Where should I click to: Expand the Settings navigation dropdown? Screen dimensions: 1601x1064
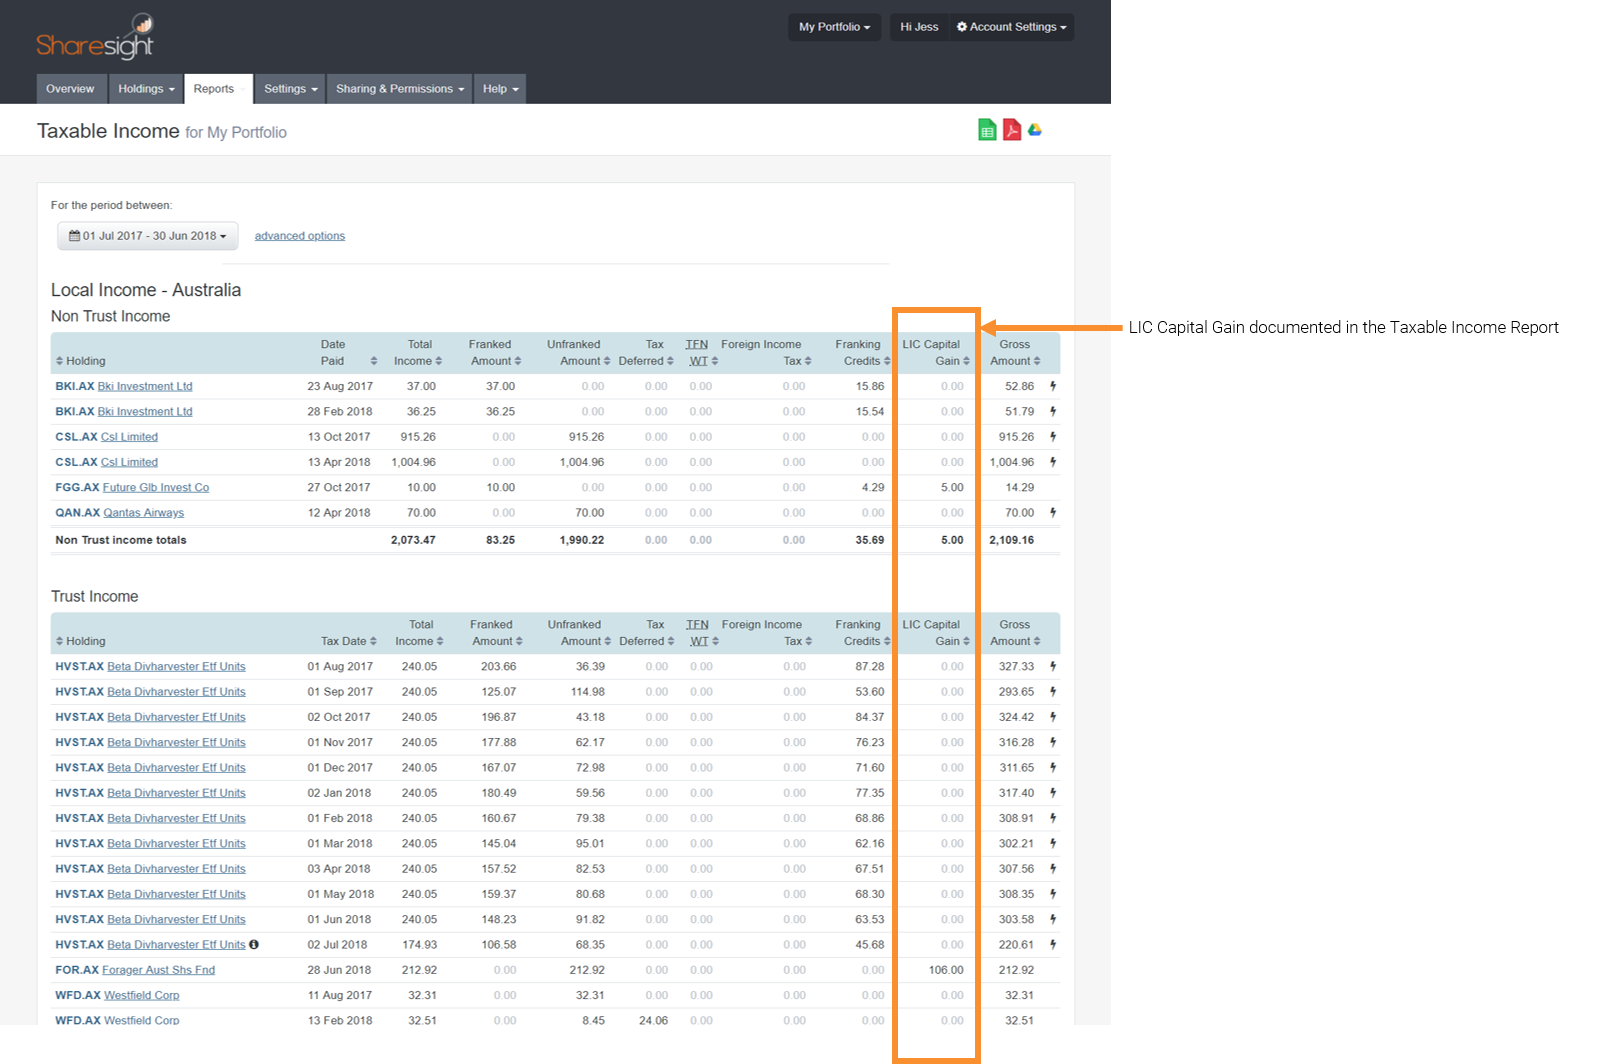290,89
